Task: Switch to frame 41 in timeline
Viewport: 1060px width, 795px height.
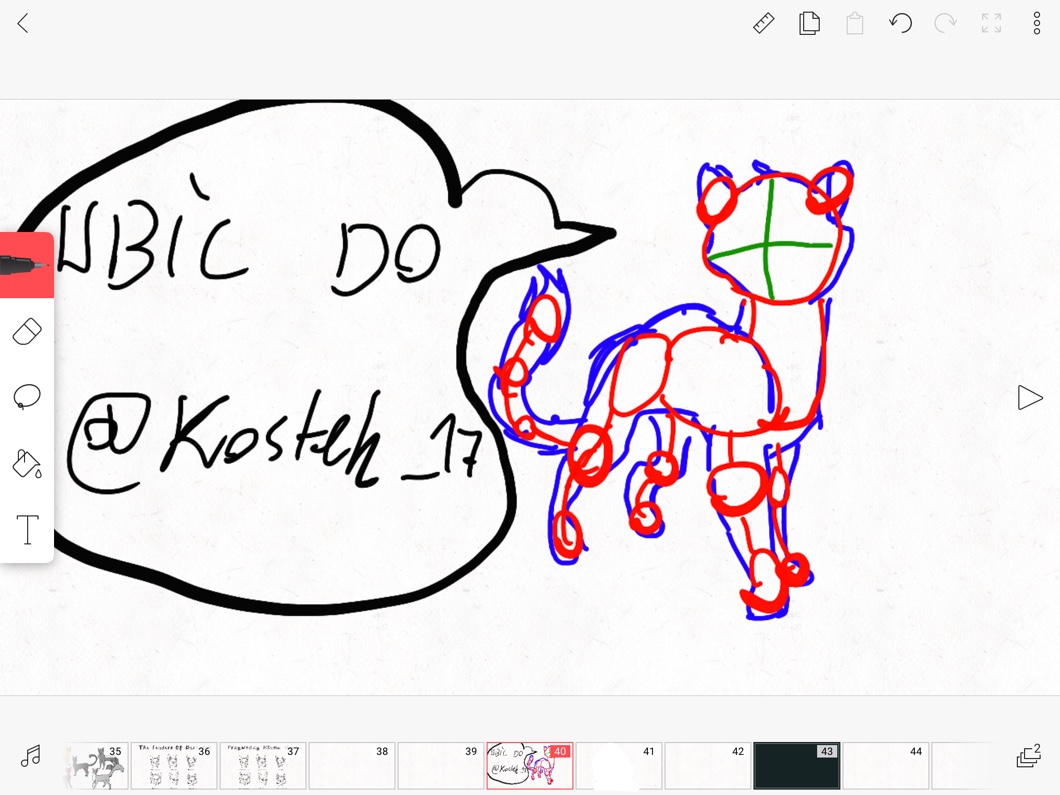Action: (x=618, y=766)
